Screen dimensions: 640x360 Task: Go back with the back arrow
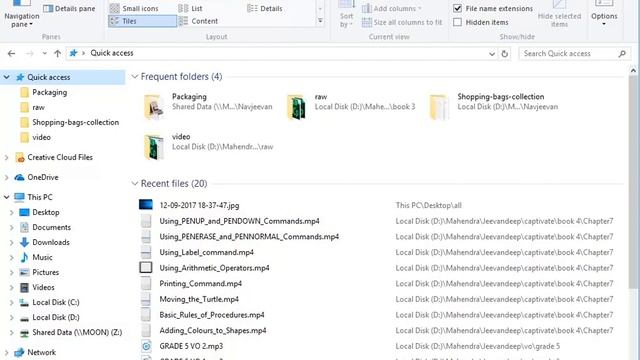[x=11, y=53]
